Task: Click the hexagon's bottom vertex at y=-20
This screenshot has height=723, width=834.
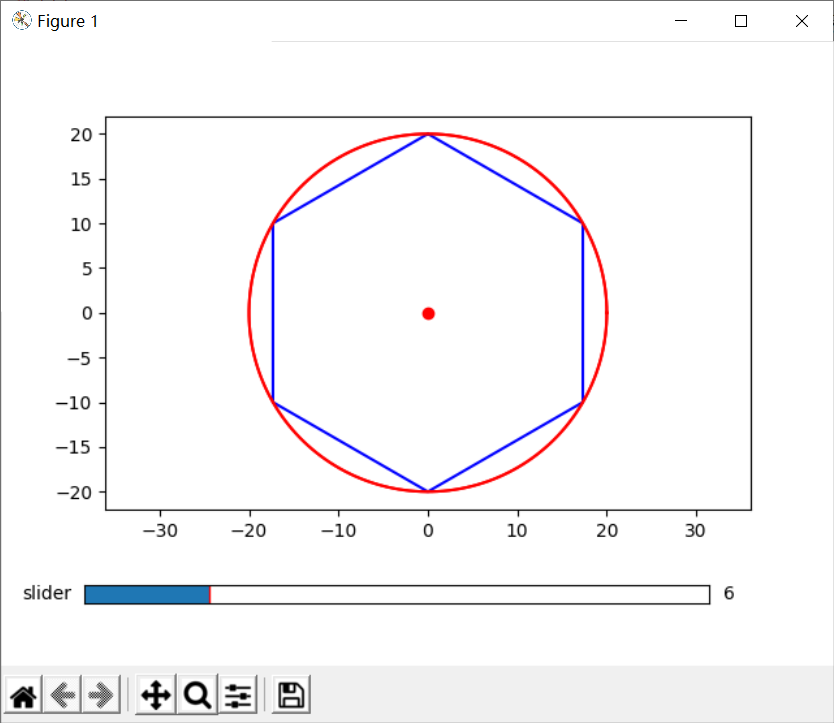Action: pos(428,491)
